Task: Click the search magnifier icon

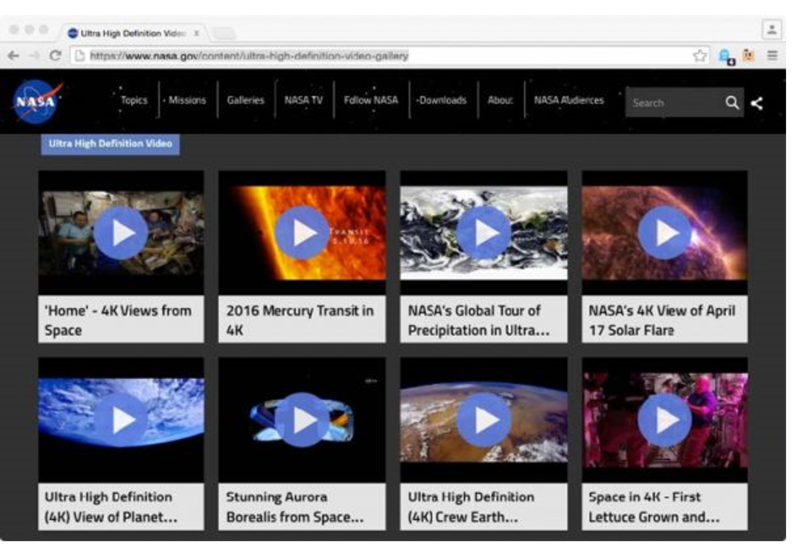Action: tap(732, 102)
